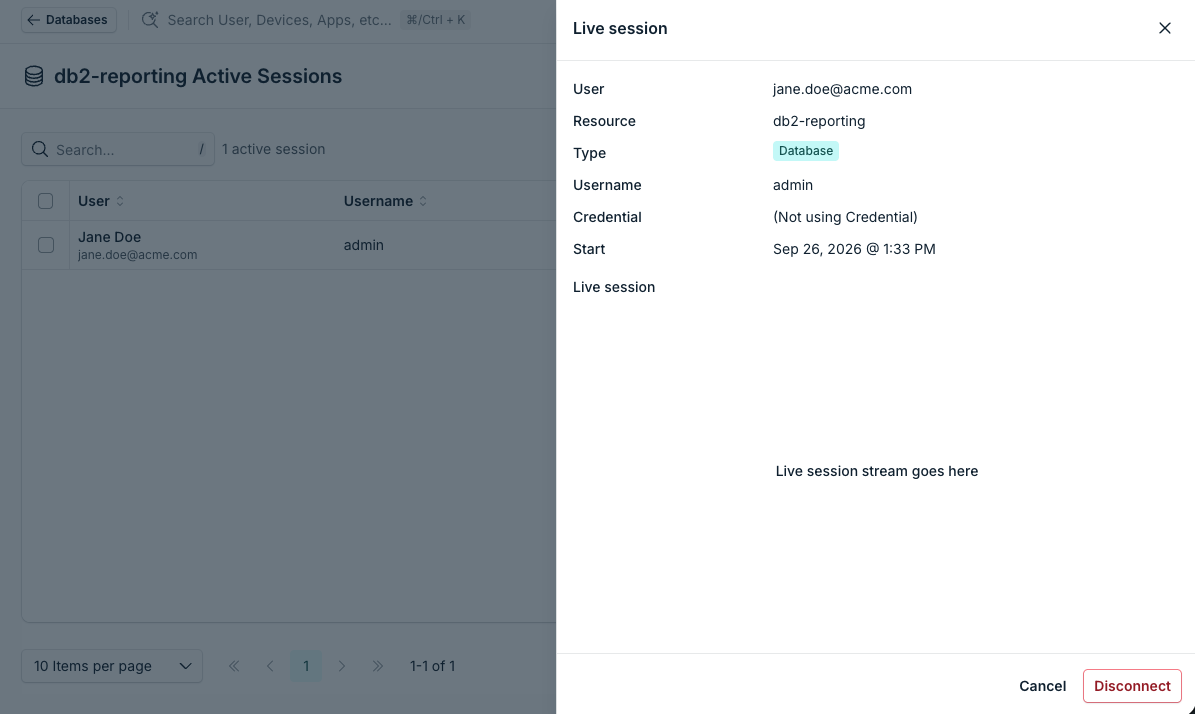Click the Database type badge
The image size is (1195, 714).
pyautogui.click(x=806, y=151)
